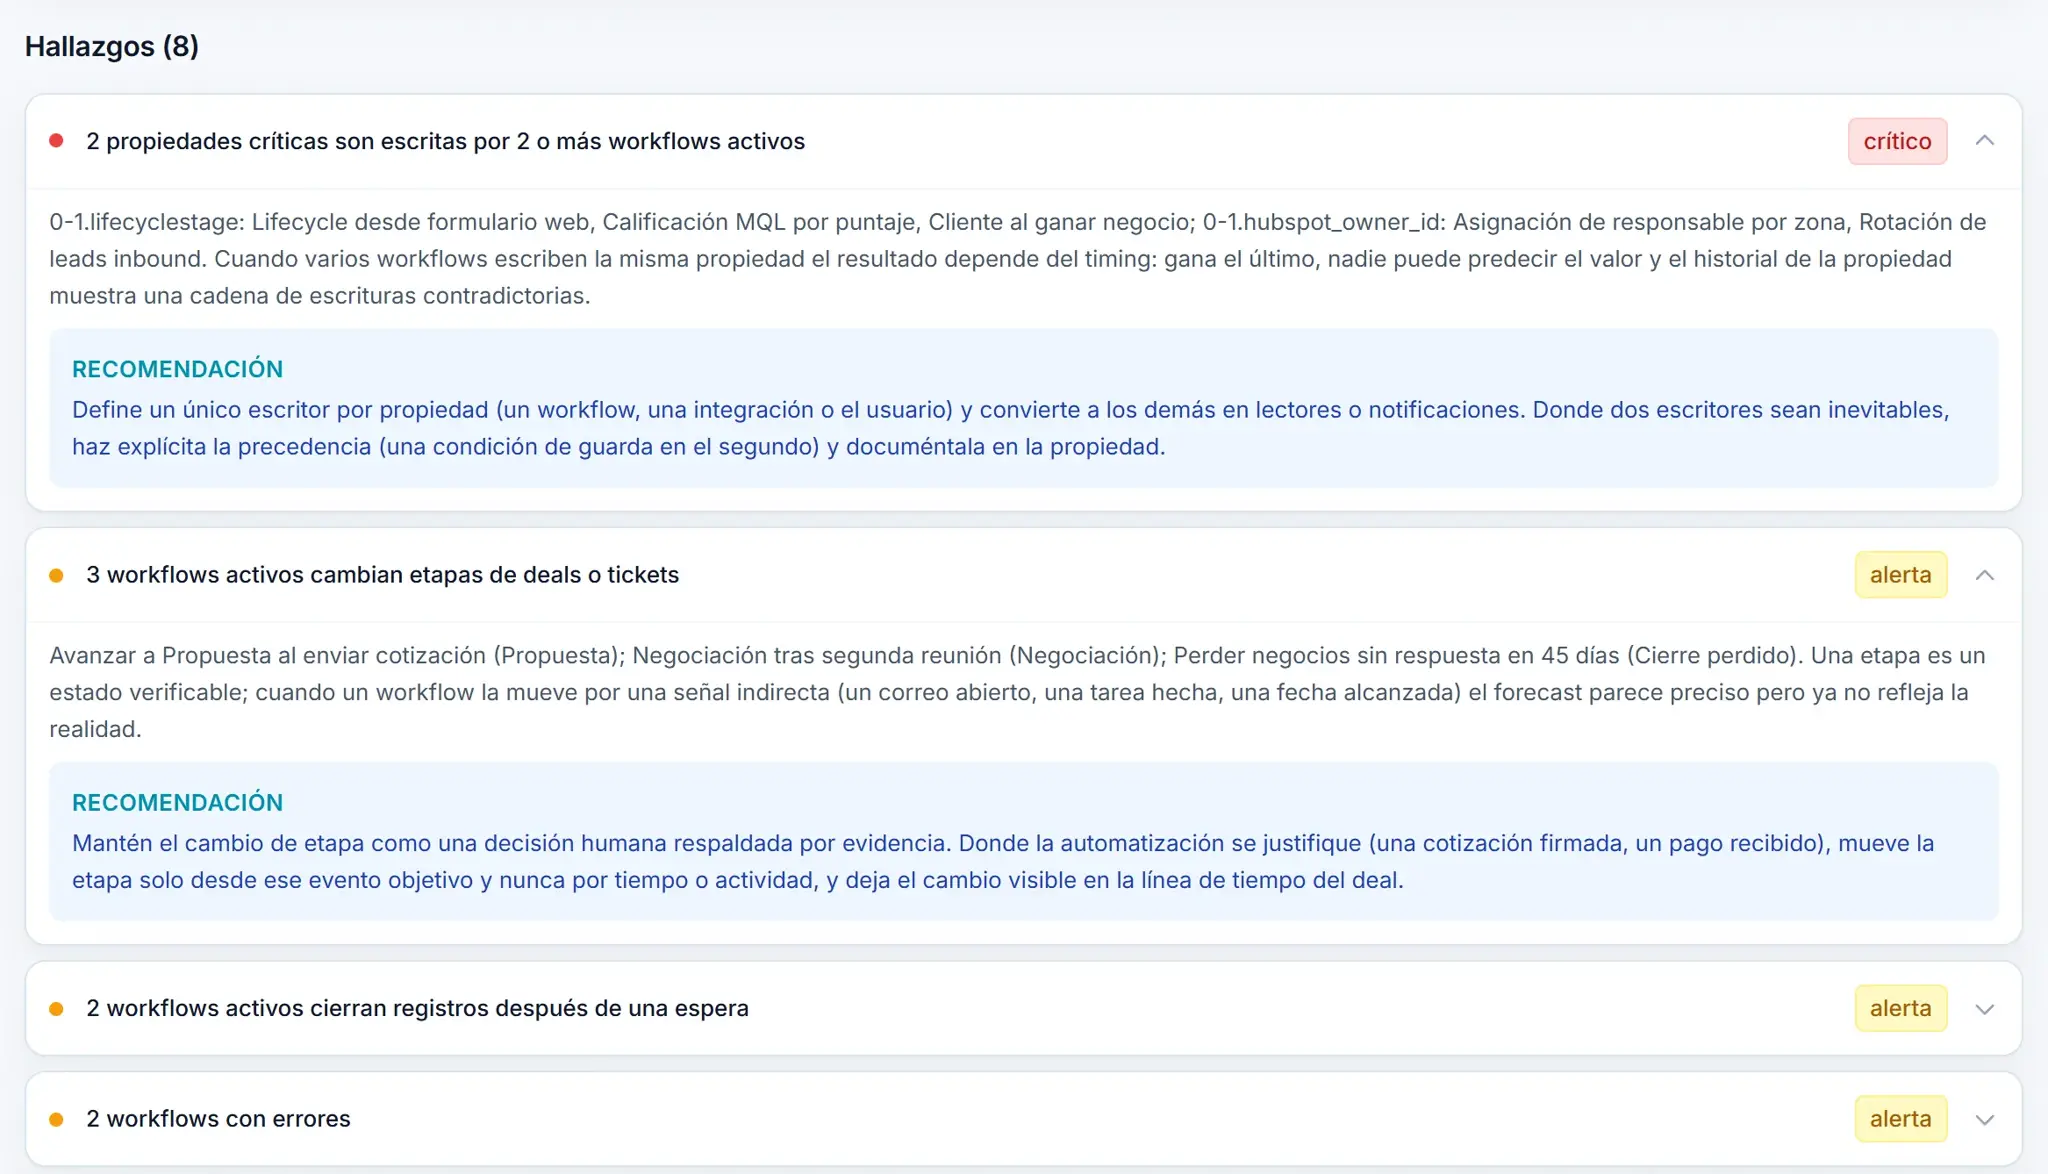
Task: Click orange dot beside cierran registros title
Action: [x=57, y=1009]
